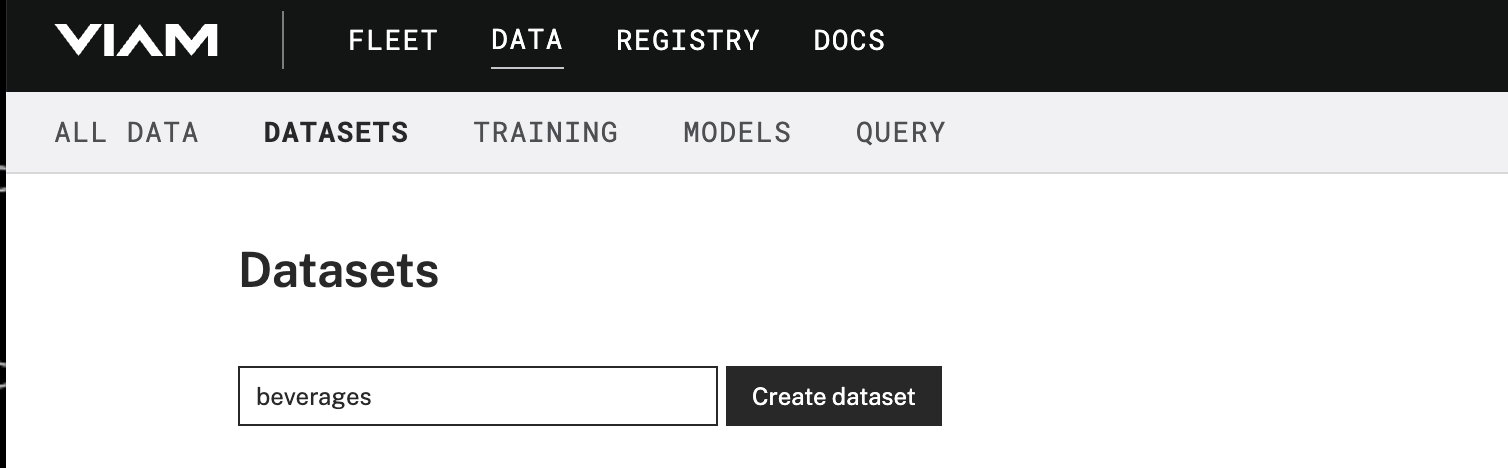
Task: Switch to the Models tab
Action: 737,133
